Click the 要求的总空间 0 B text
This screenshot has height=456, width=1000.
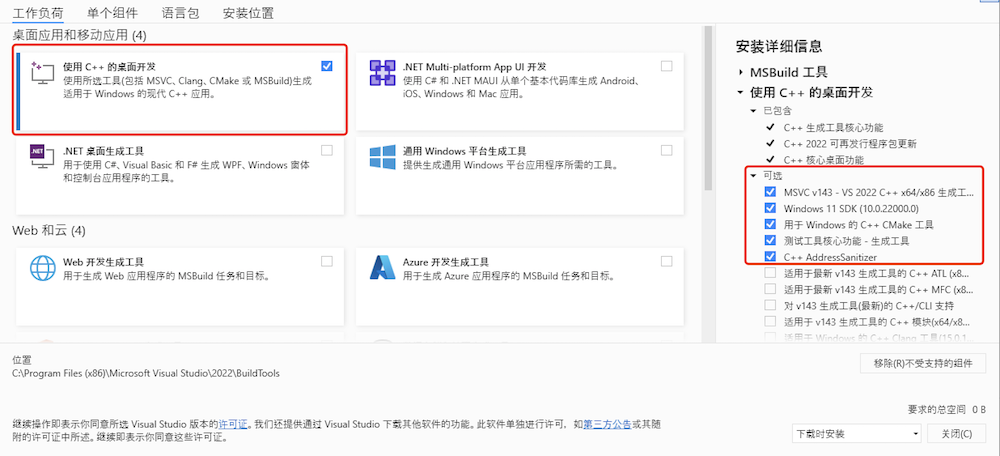click(946, 409)
